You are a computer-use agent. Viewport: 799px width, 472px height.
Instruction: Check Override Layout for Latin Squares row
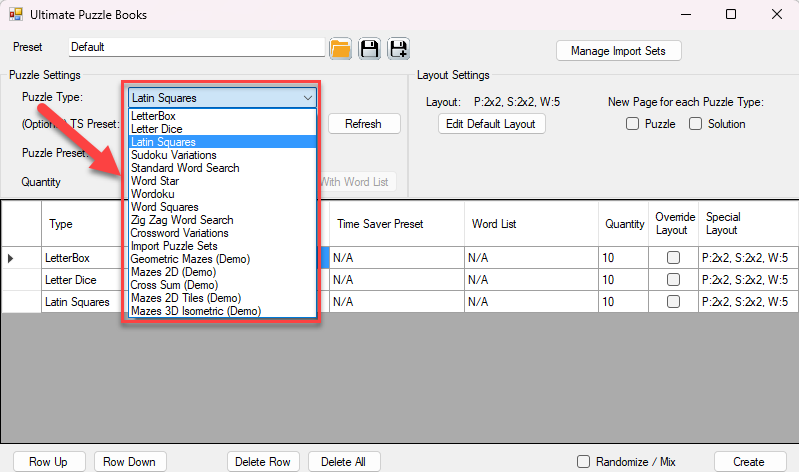click(x=673, y=302)
